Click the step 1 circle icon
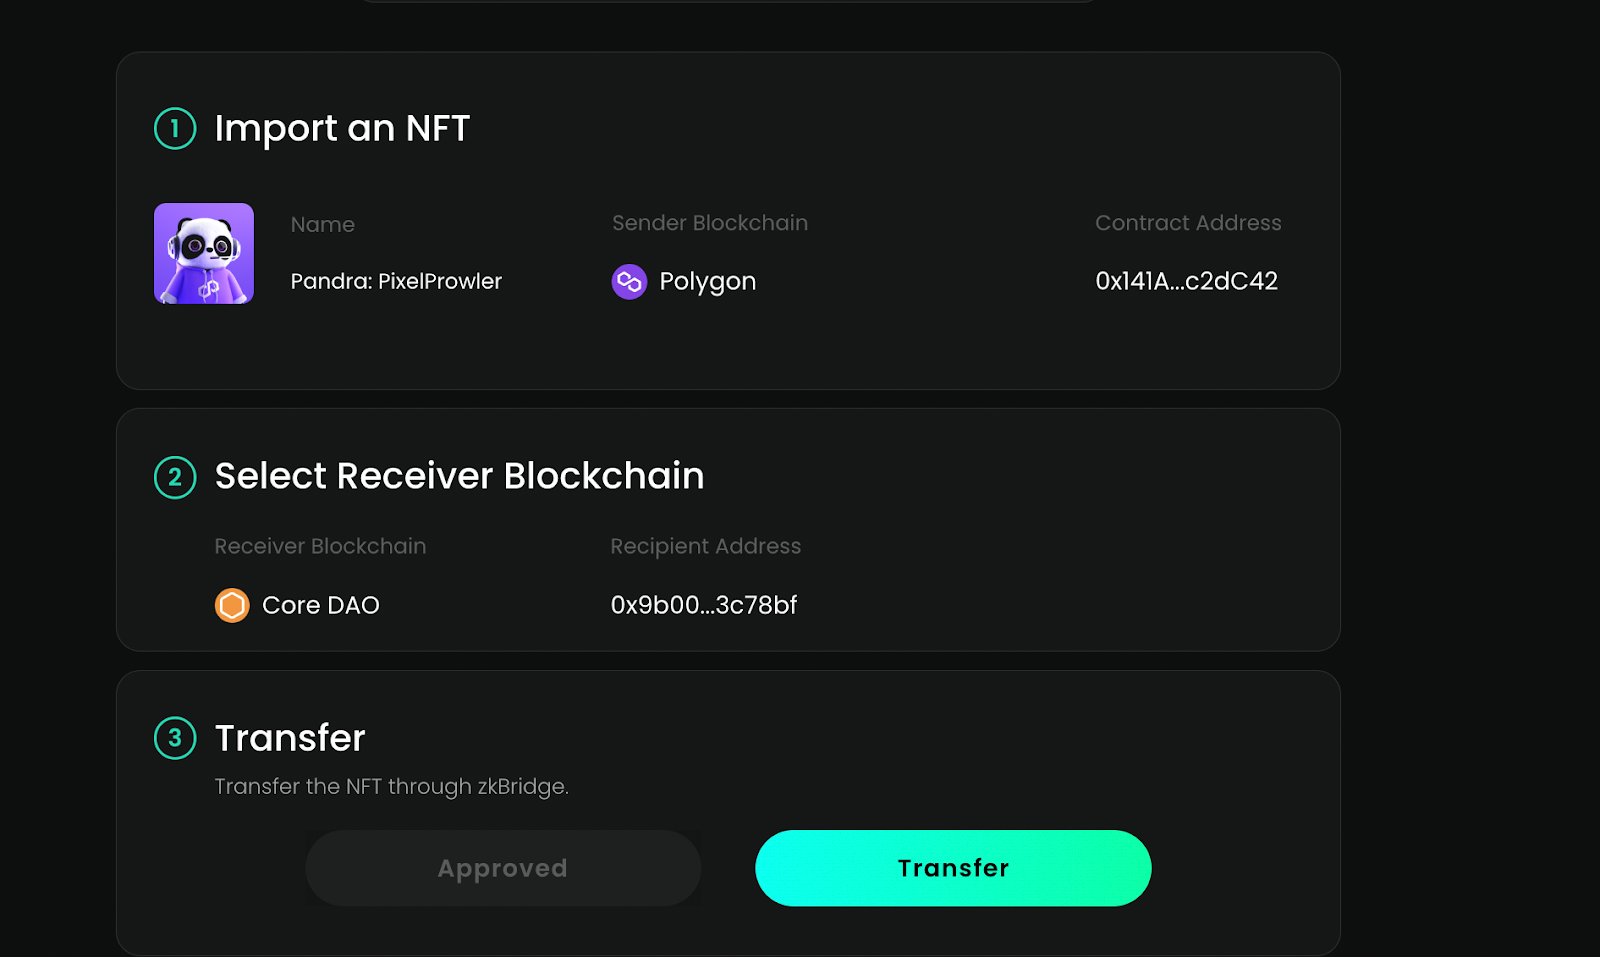The width and height of the screenshot is (1600, 957). pos(175,128)
